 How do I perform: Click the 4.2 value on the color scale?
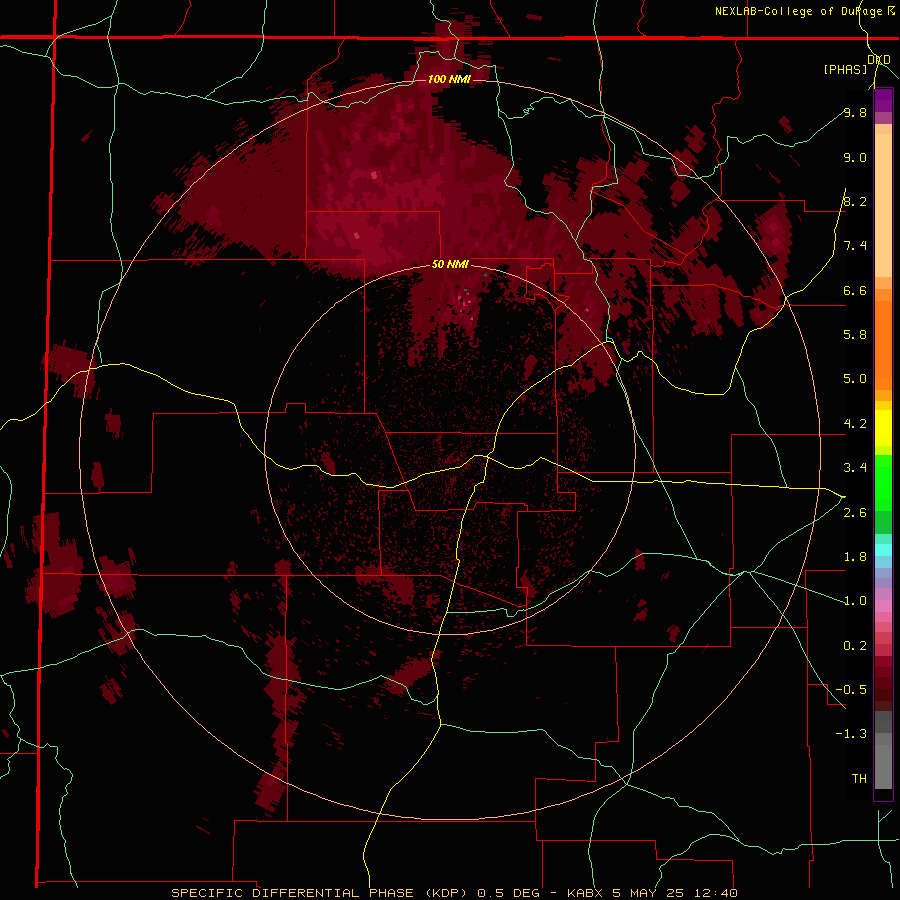(x=855, y=424)
